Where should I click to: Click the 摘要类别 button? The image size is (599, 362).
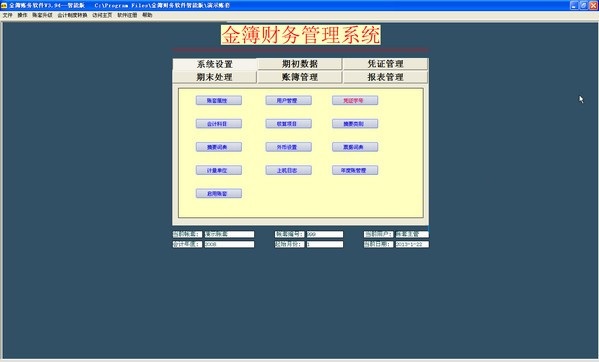pyautogui.click(x=355, y=124)
